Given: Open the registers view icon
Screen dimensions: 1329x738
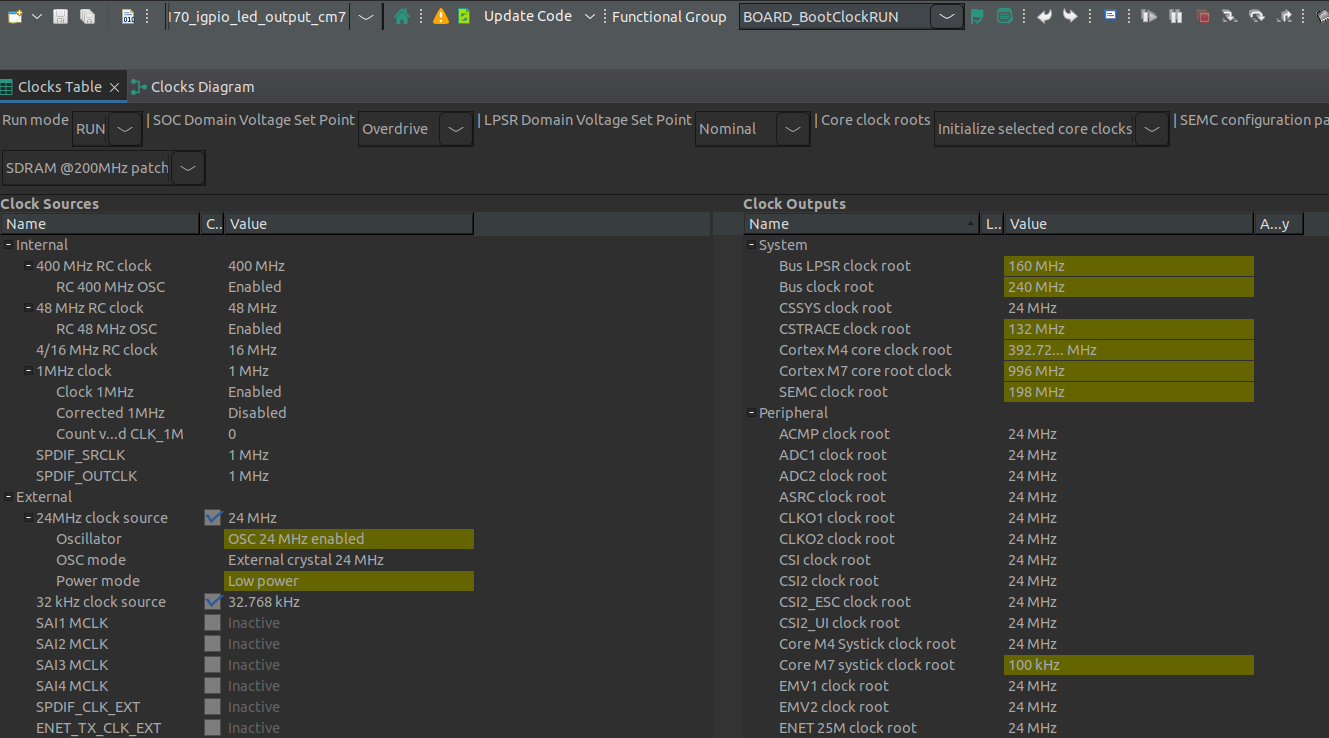Looking at the screenshot, I should tap(128, 16).
